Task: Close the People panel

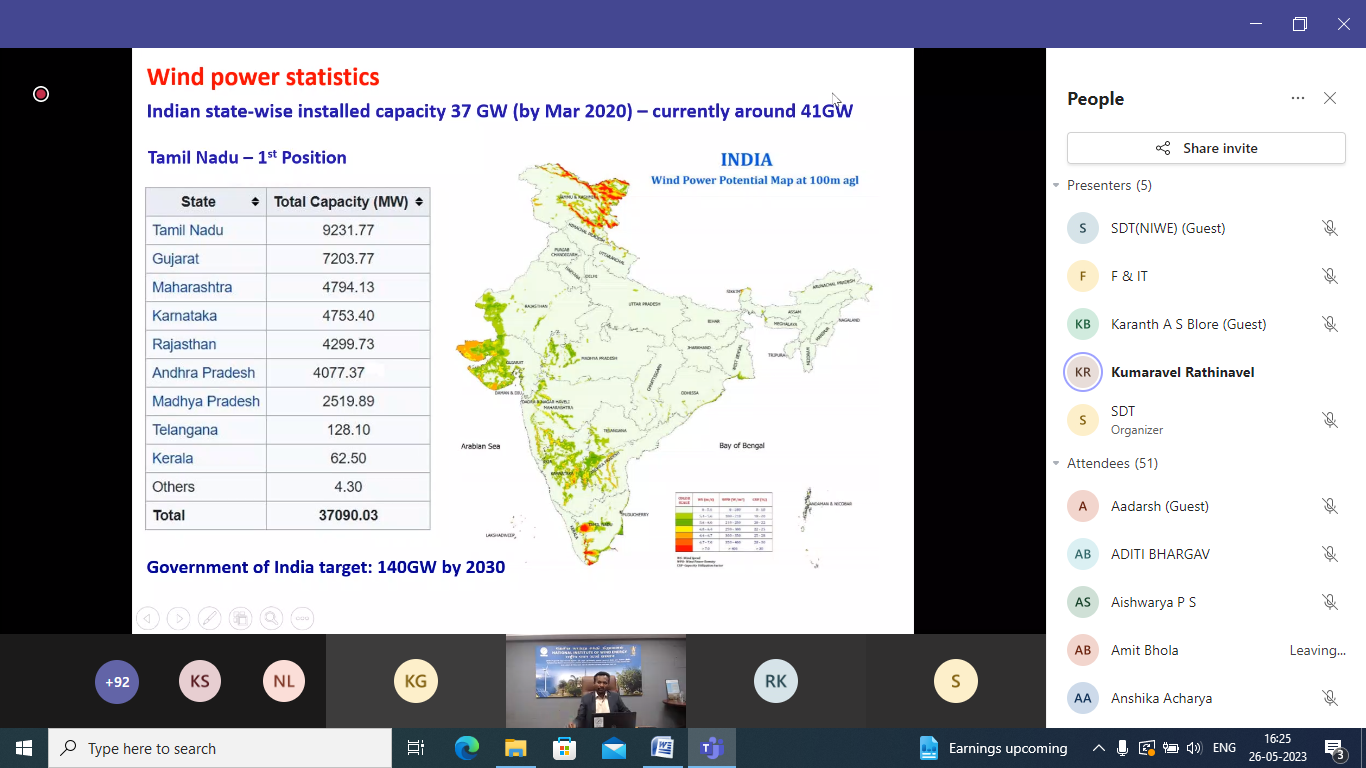Action: coord(1330,98)
